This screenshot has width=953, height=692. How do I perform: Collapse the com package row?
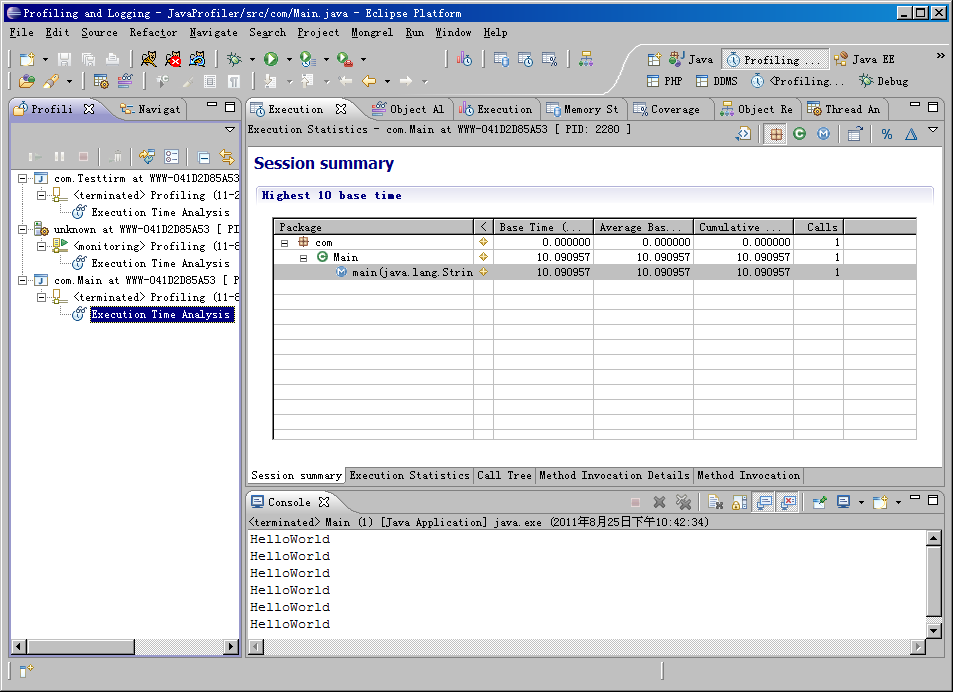coord(284,242)
